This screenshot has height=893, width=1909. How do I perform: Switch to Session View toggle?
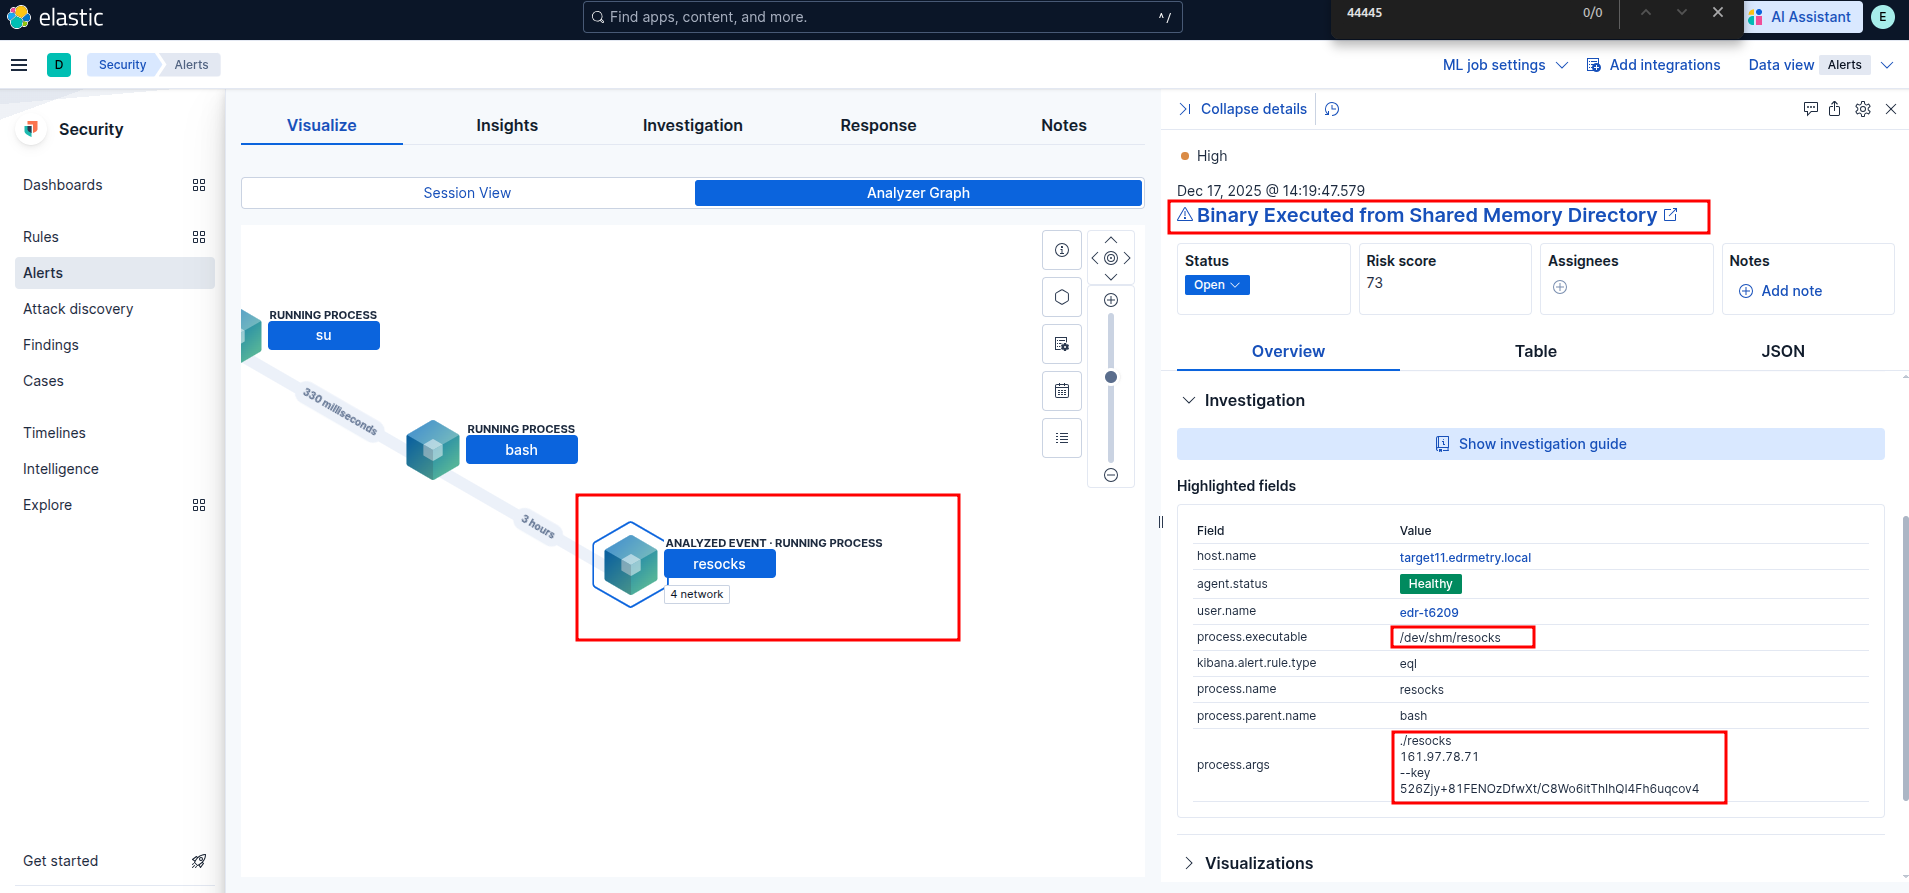[x=467, y=193]
